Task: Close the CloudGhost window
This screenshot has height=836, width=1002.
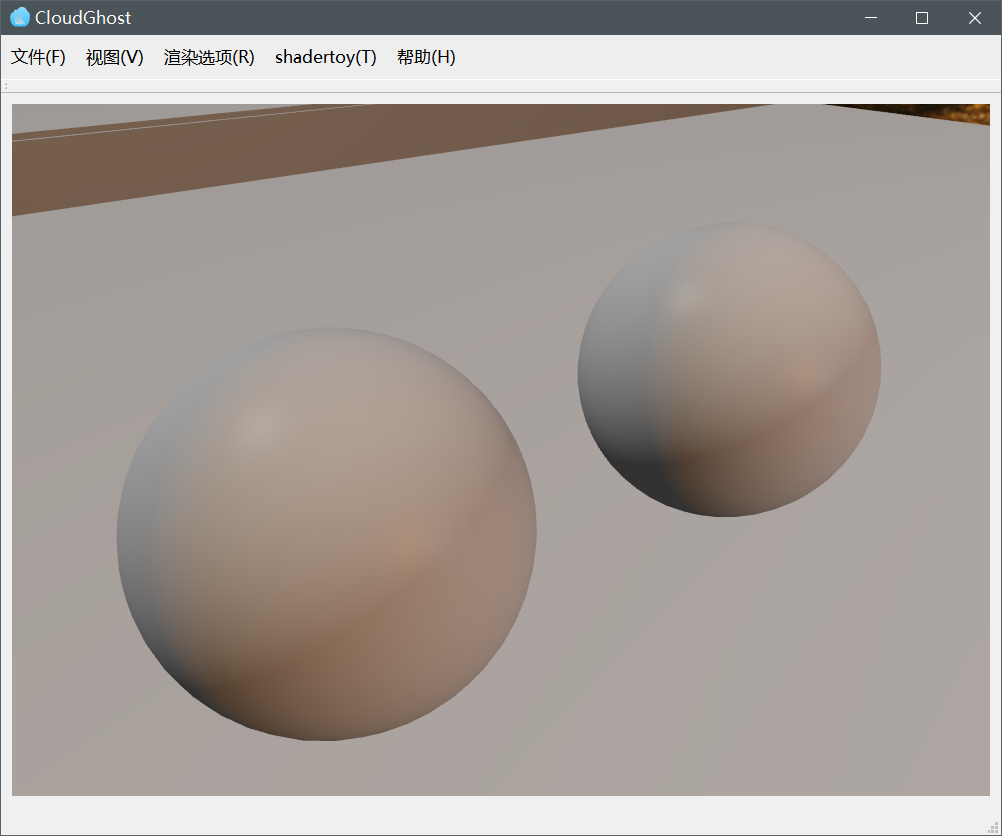Action: click(975, 18)
